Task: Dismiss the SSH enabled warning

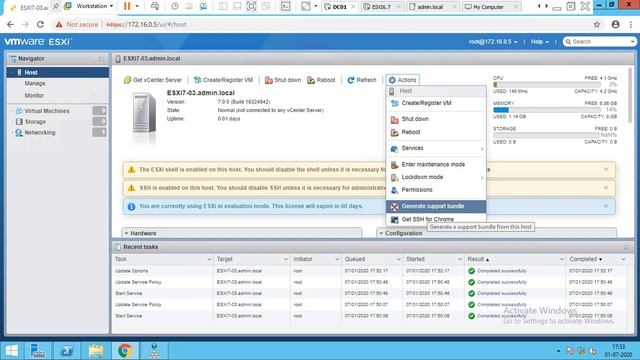Action: pos(606,188)
